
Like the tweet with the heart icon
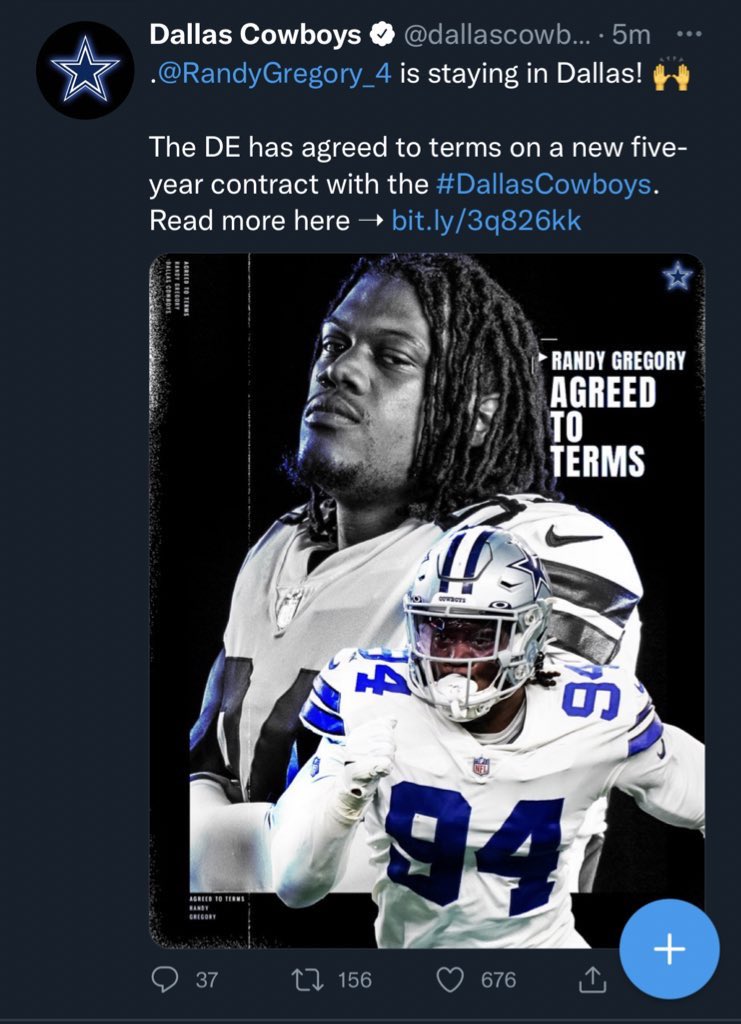pos(450,980)
